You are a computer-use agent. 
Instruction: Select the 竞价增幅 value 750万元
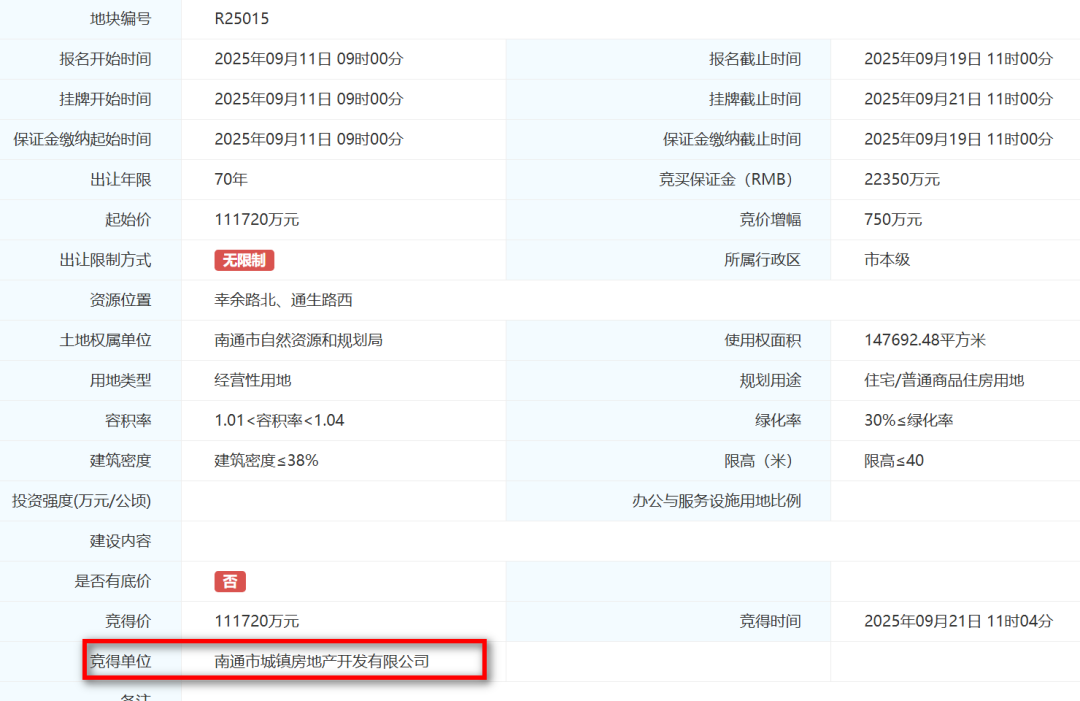893,219
